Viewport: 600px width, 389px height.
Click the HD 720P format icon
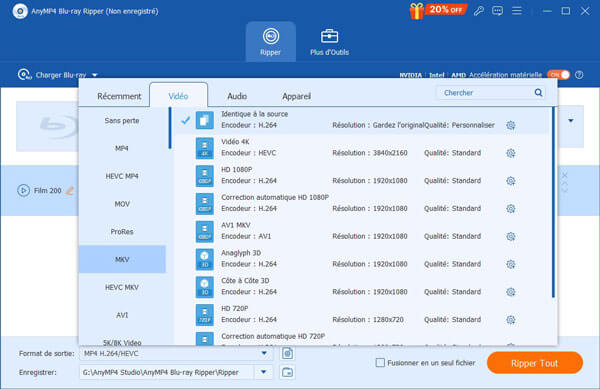(205, 315)
